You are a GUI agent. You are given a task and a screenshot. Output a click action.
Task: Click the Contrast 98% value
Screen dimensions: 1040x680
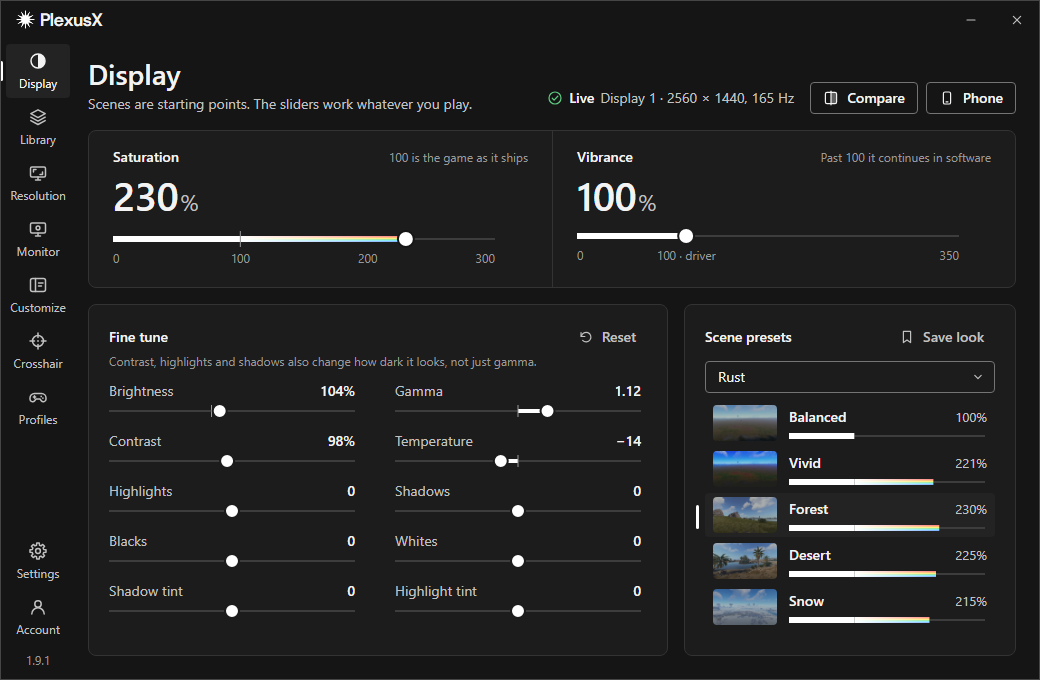coord(341,441)
